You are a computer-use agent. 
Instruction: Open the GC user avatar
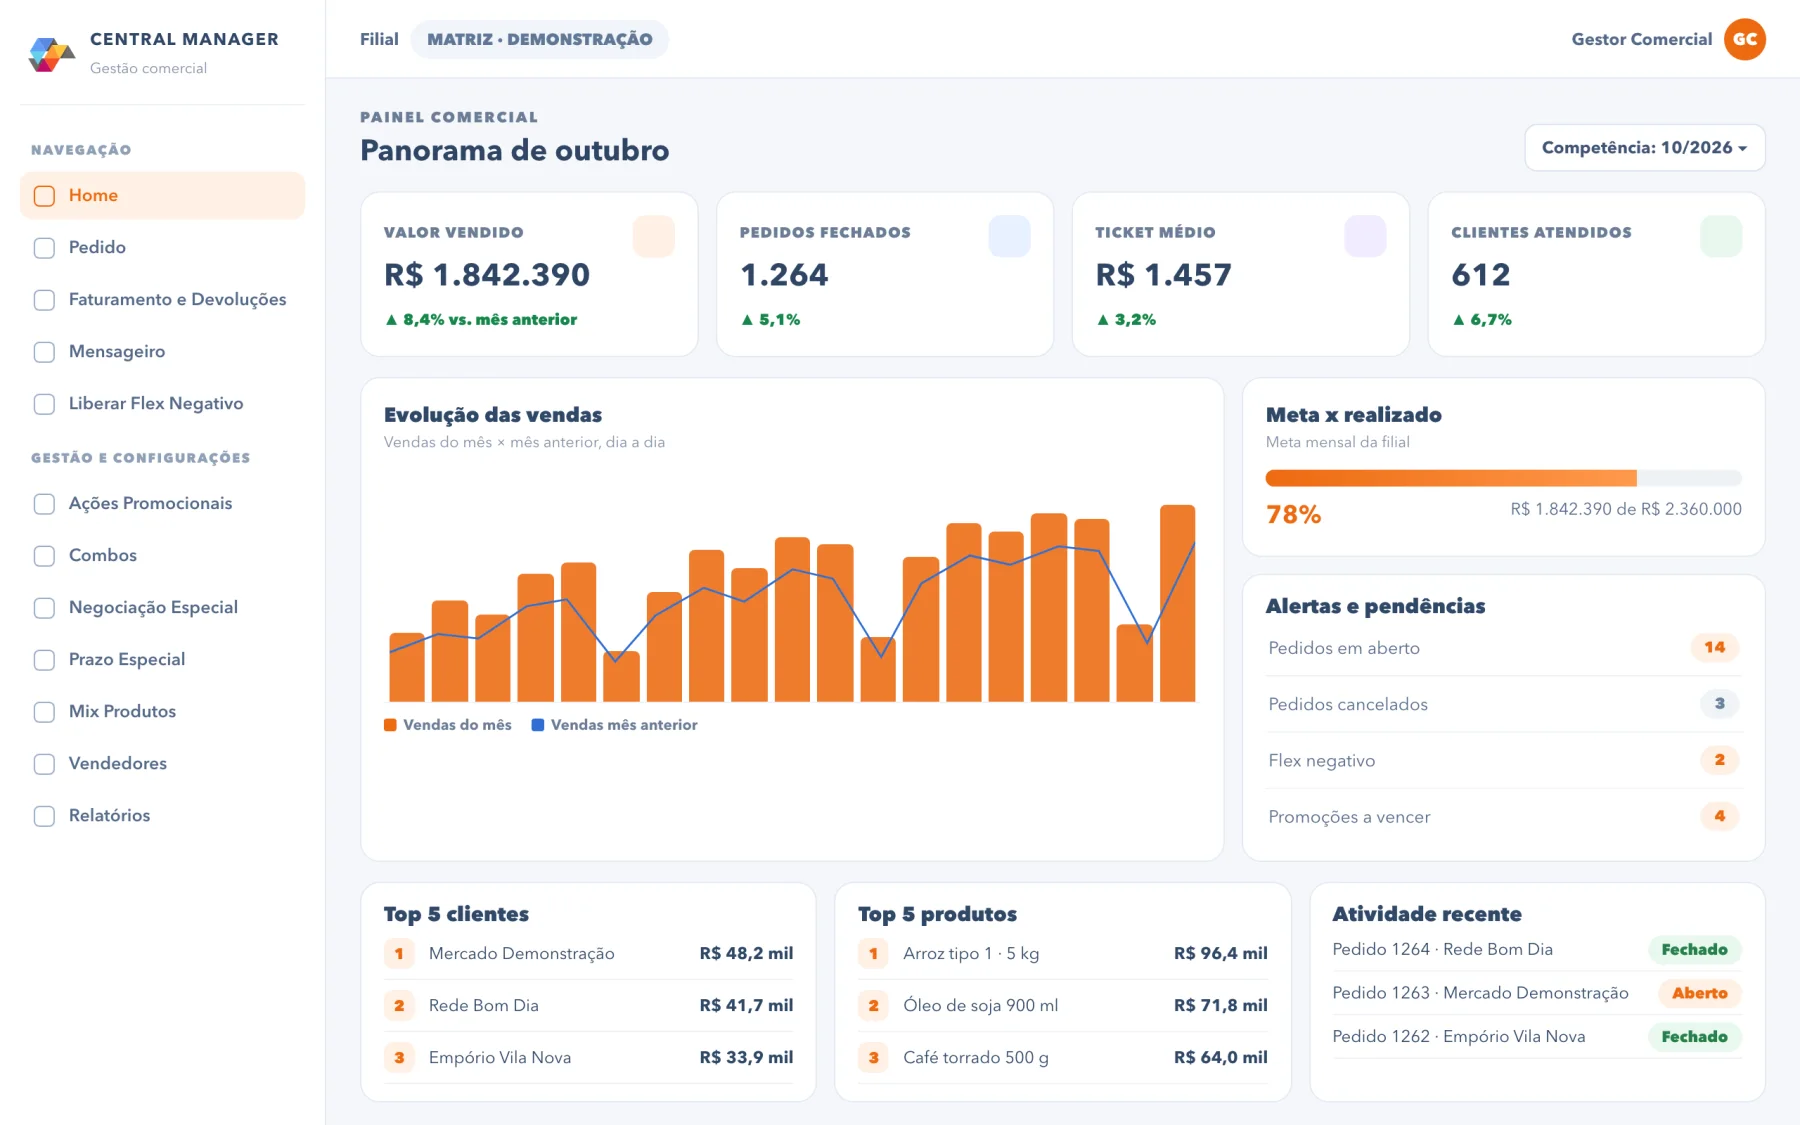(1745, 39)
